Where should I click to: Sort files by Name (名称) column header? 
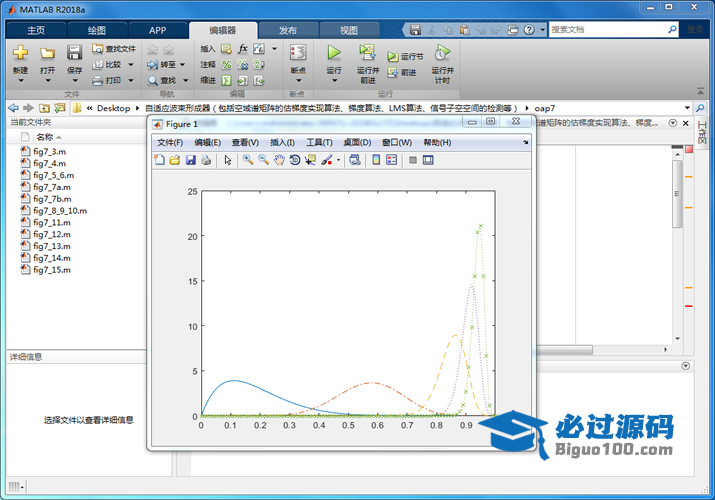pos(45,137)
